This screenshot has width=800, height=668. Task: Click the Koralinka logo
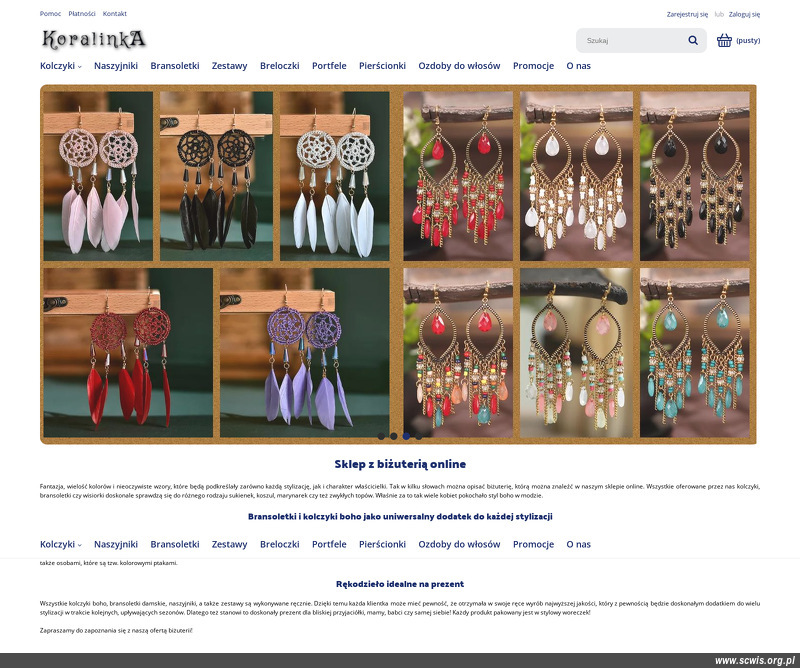tap(94, 40)
